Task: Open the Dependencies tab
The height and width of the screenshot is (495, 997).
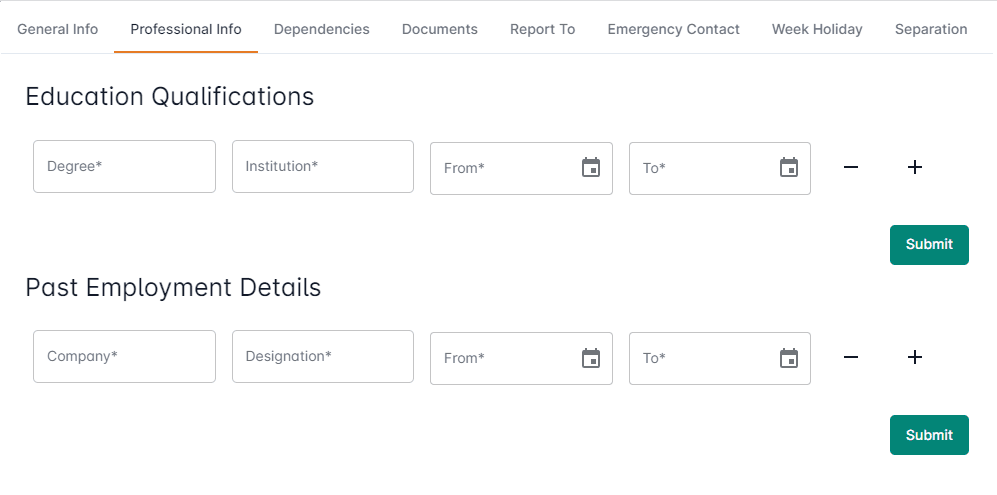Action: pyautogui.click(x=321, y=29)
